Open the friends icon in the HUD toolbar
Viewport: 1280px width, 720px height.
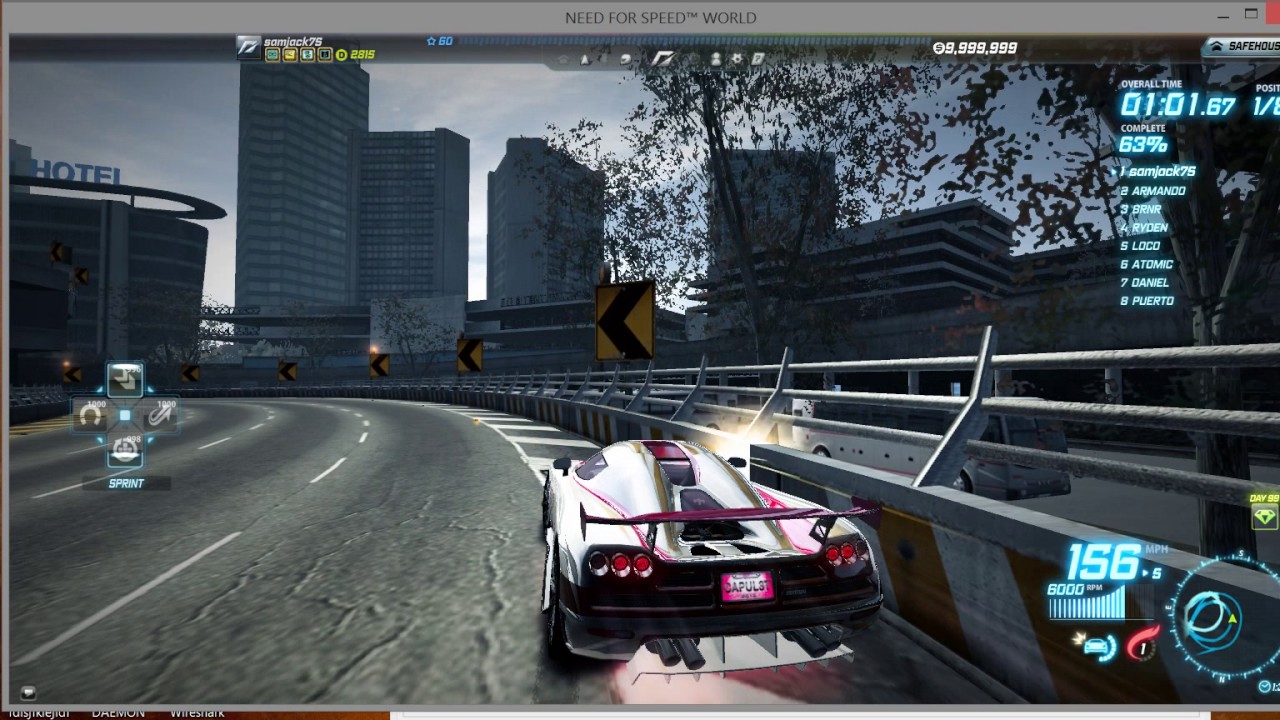point(717,58)
